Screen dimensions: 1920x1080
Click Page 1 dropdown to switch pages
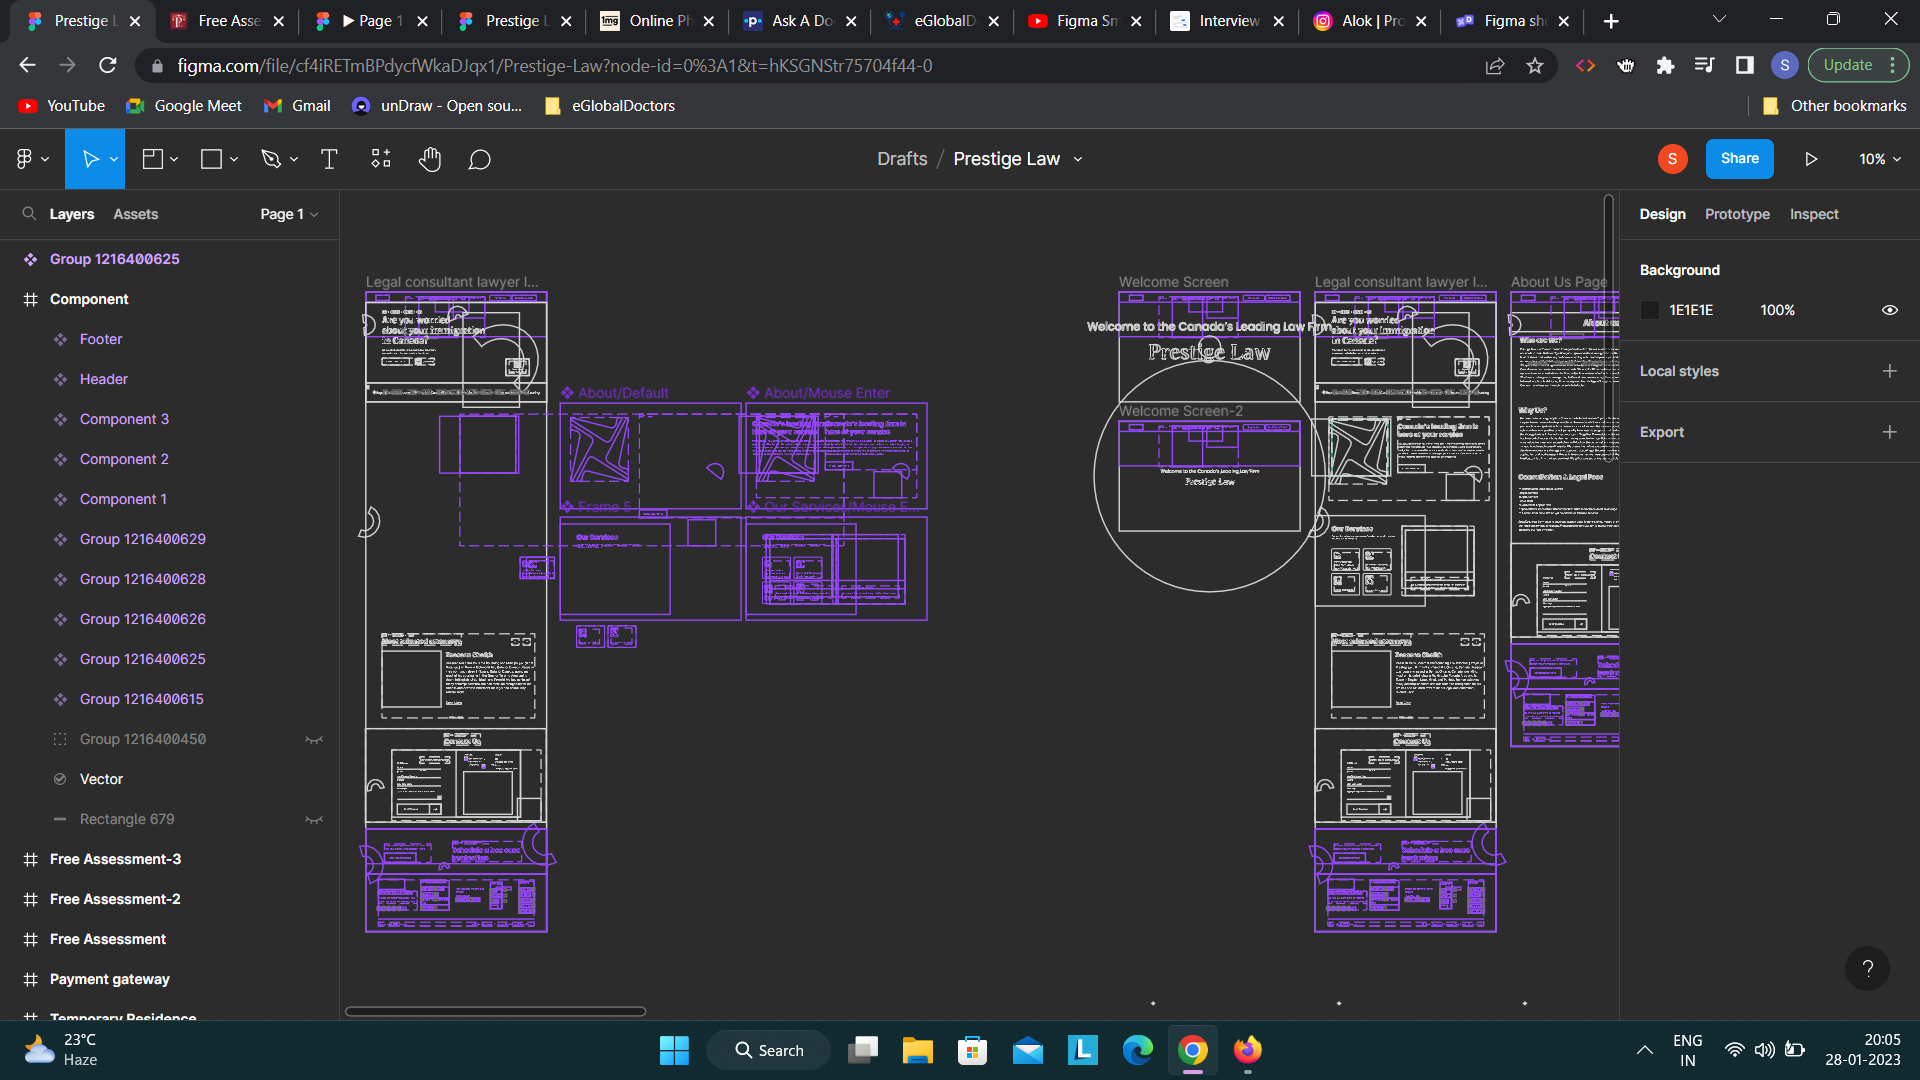pos(286,214)
